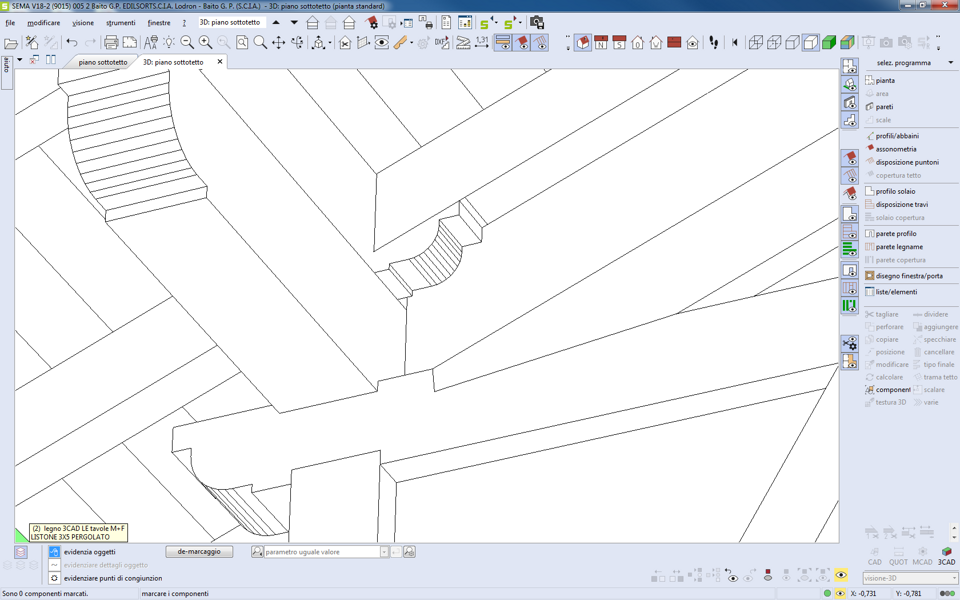
Task: Click the 'de-marcaggio' button
Action: (x=199, y=552)
